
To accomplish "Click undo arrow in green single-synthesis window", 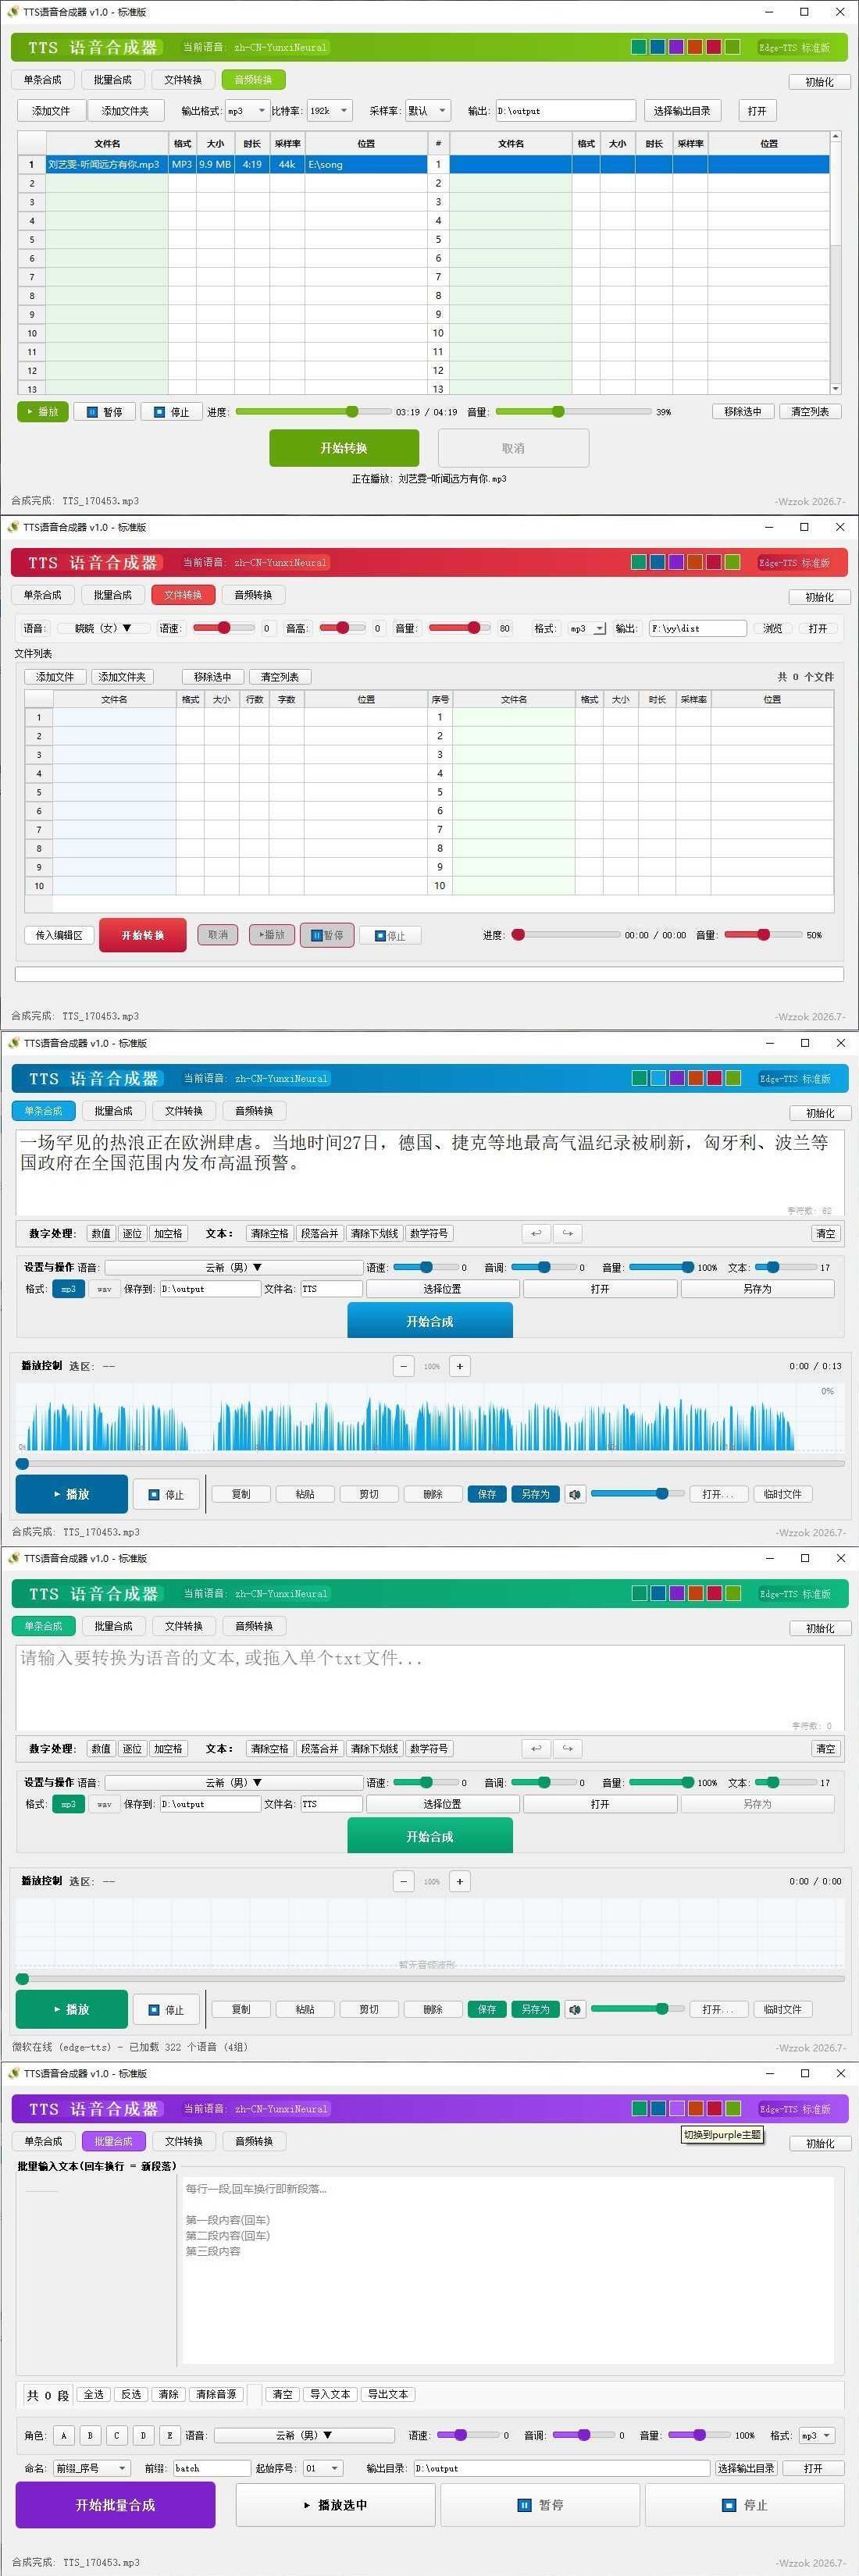I will click(536, 1748).
